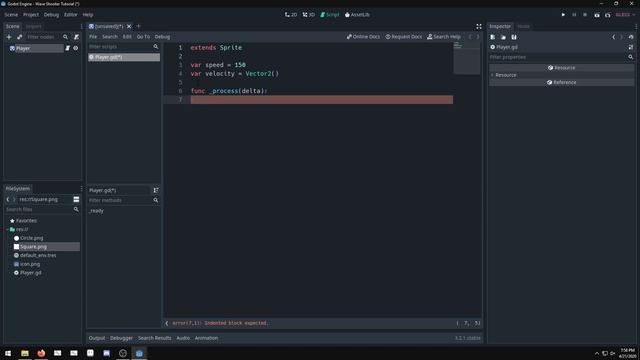
Task: Open the script editor Edit menu
Action: click(127, 37)
